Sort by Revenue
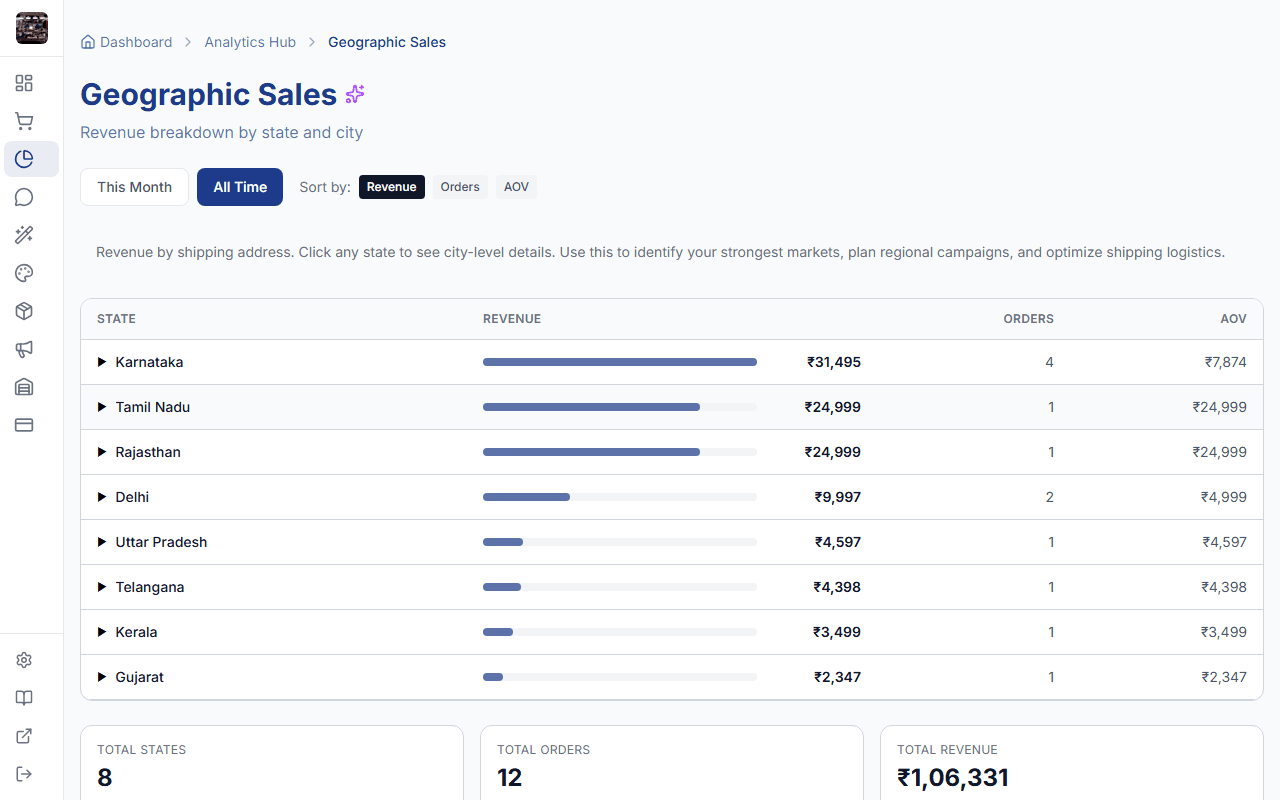Image resolution: width=1280 pixels, height=800 pixels. pyautogui.click(x=392, y=187)
